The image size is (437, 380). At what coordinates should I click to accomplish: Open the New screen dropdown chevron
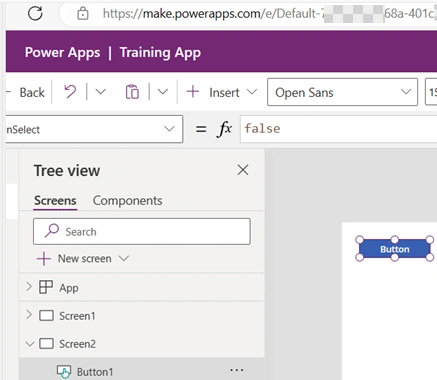click(124, 258)
